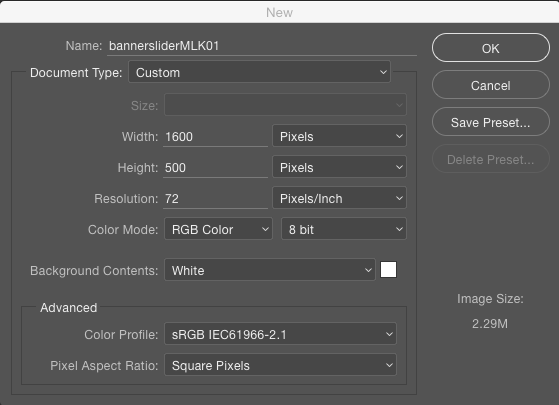Open the 8 bit depth dropdown
The height and width of the screenshot is (405, 559).
coord(344,229)
